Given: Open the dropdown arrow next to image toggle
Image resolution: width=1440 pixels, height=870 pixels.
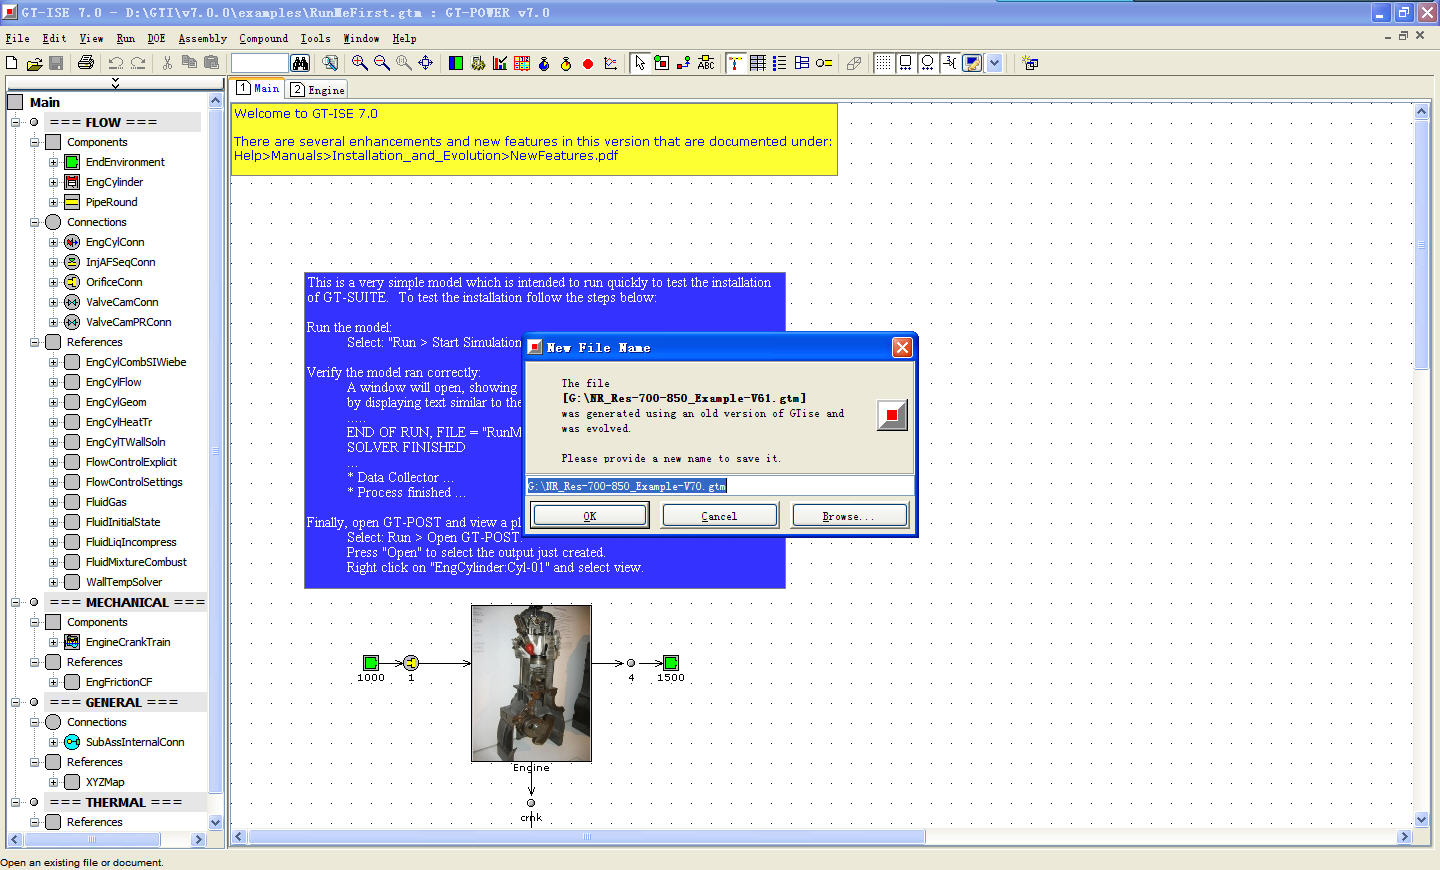Looking at the screenshot, I should click(x=994, y=63).
